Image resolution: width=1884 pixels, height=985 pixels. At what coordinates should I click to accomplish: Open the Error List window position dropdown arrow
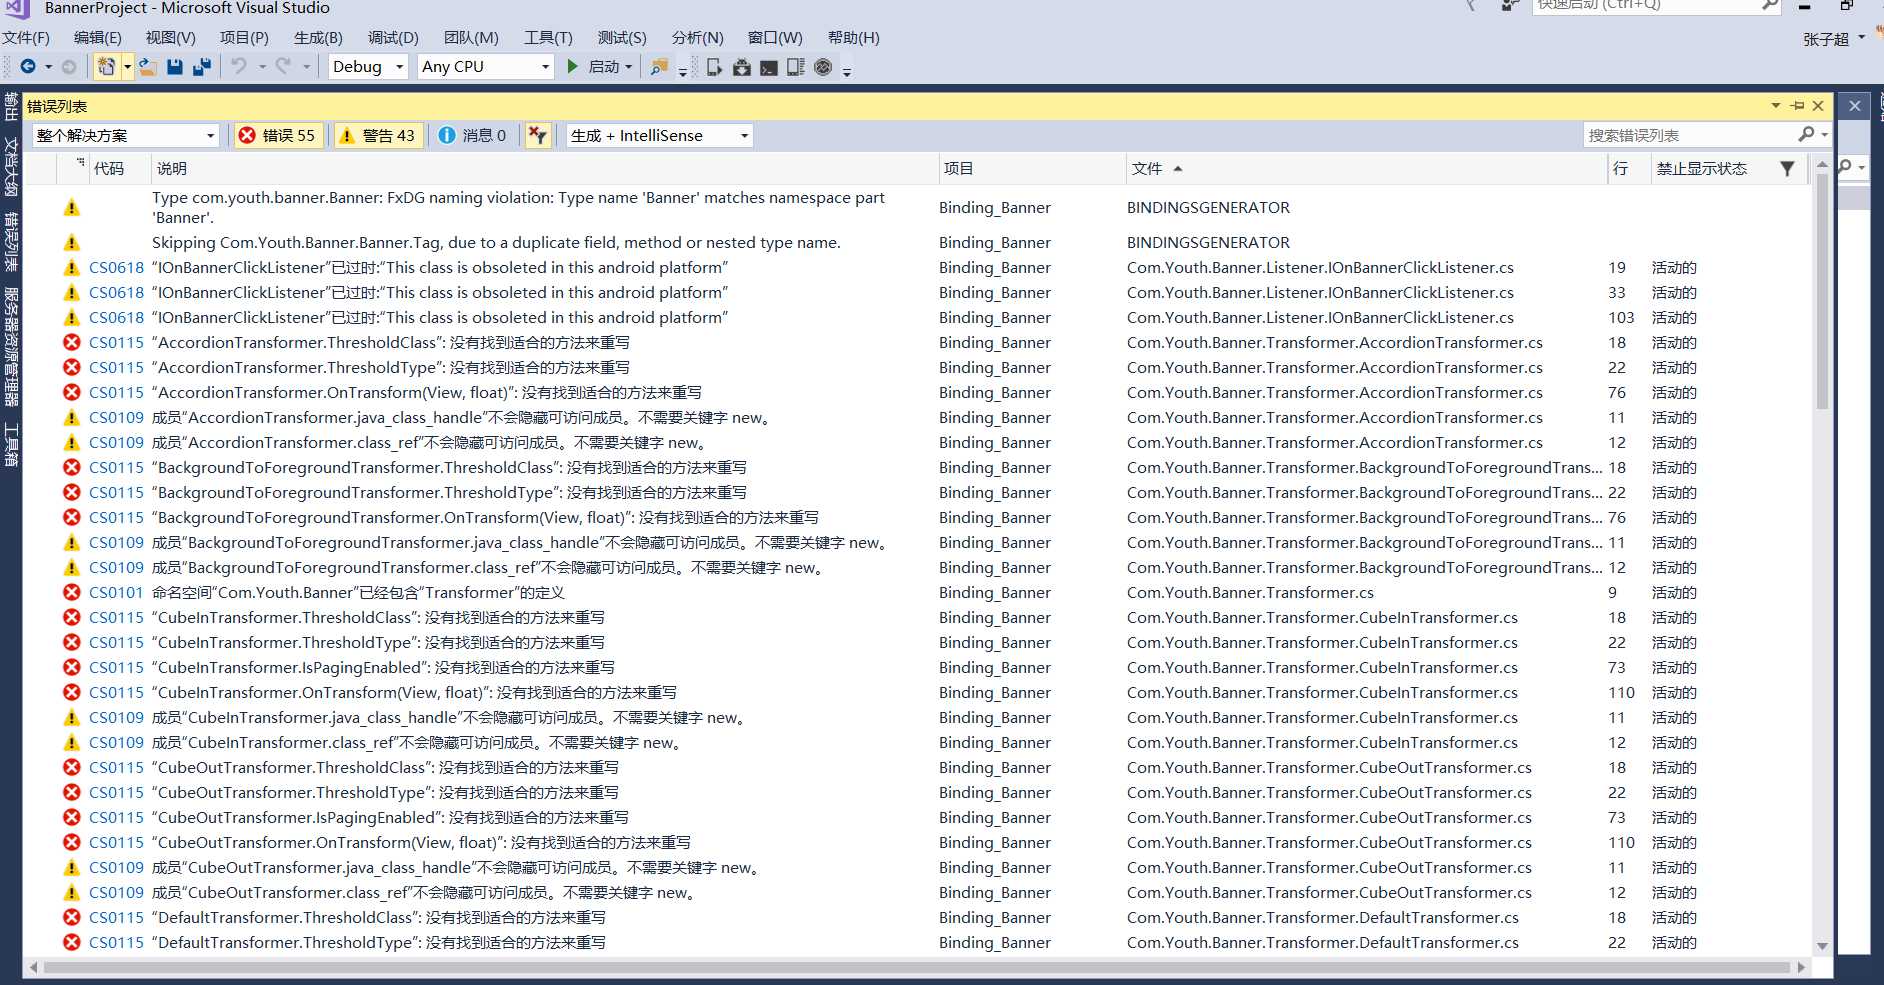click(1776, 106)
